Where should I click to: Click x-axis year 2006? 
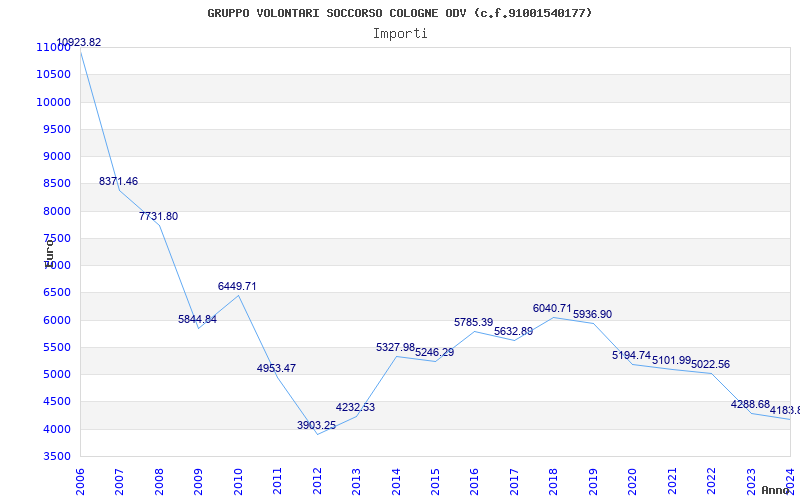80,481
